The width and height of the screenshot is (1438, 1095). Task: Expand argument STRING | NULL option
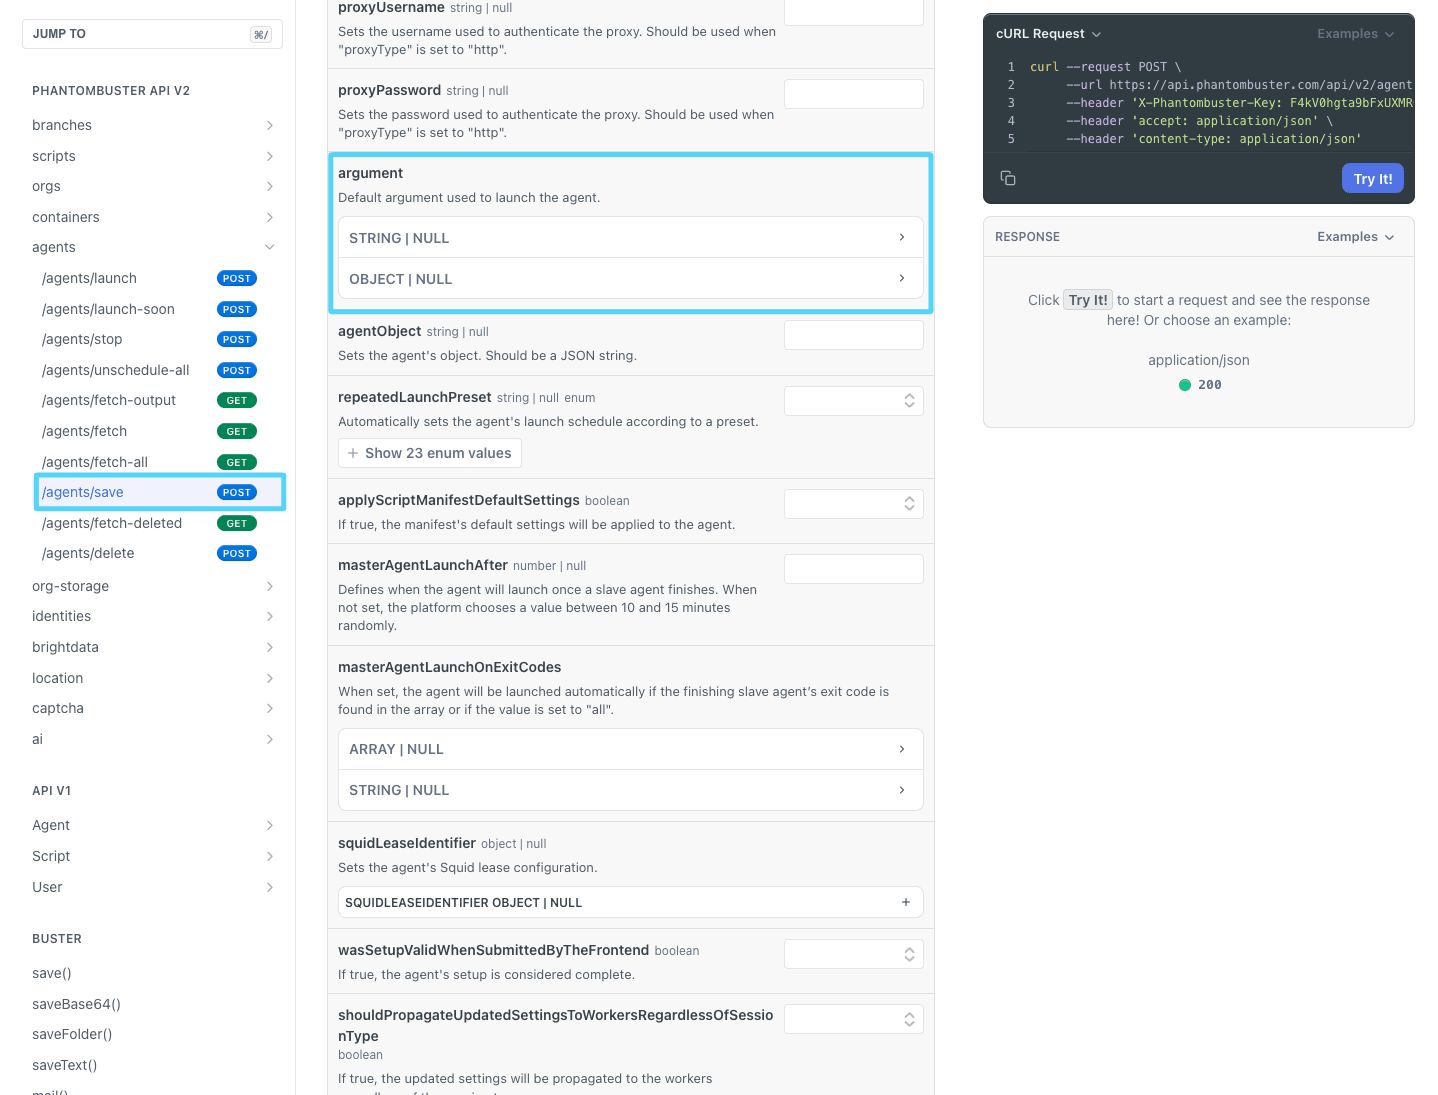point(631,238)
